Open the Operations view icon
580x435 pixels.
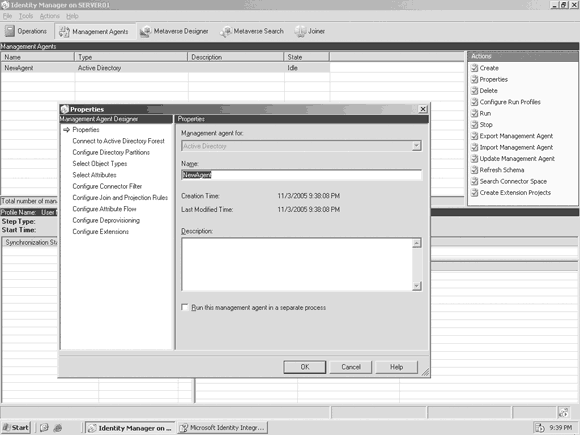(x=10, y=31)
